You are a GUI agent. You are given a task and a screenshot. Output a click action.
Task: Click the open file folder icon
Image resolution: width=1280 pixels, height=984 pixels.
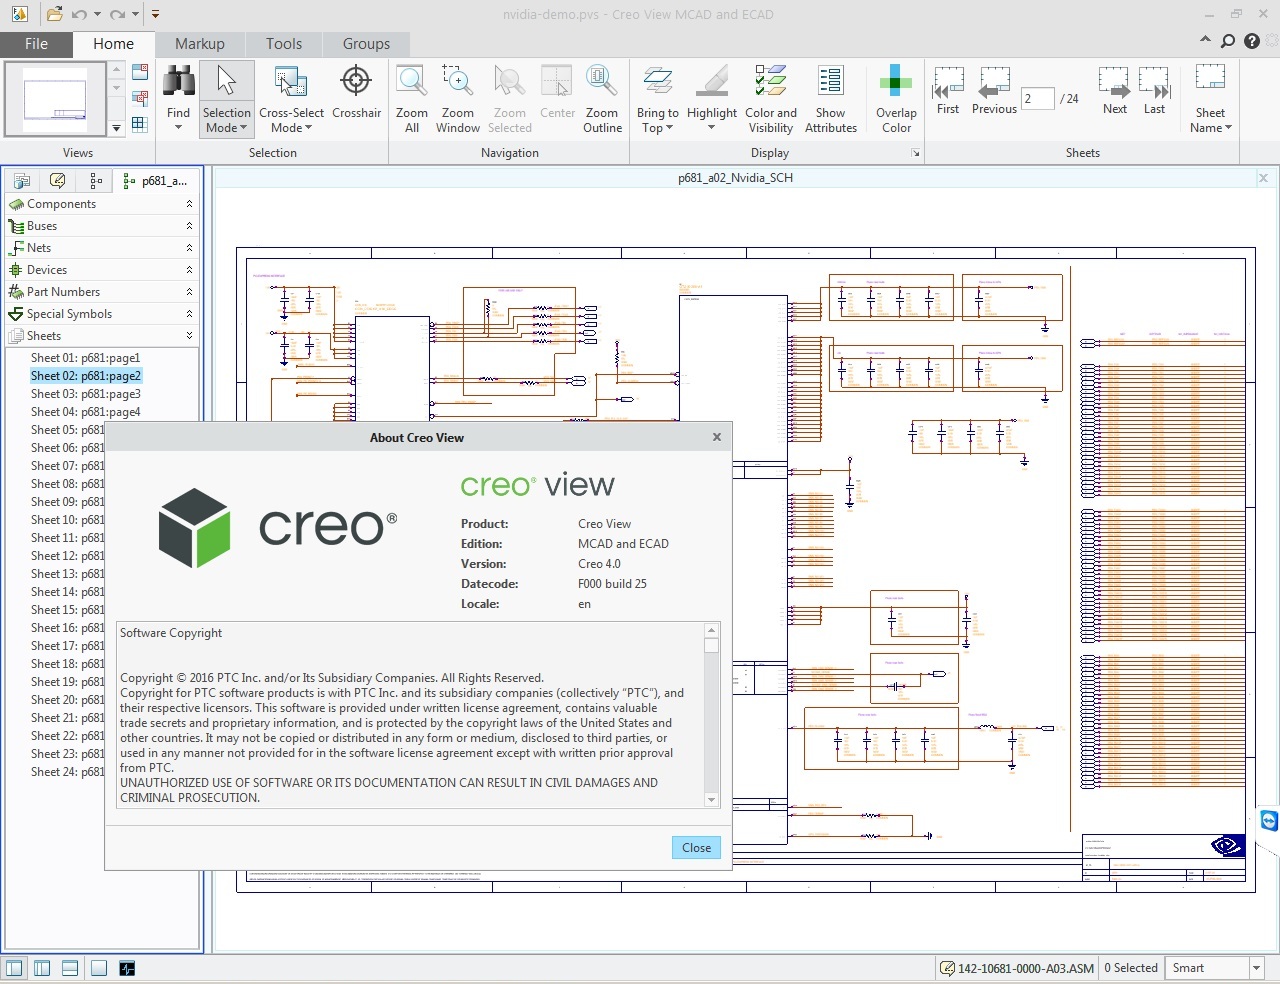(54, 14)
